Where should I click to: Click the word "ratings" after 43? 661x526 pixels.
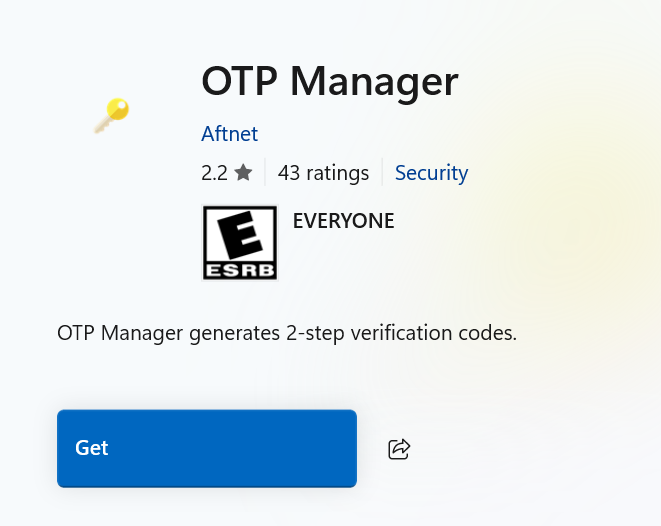[x=337, y=173]
